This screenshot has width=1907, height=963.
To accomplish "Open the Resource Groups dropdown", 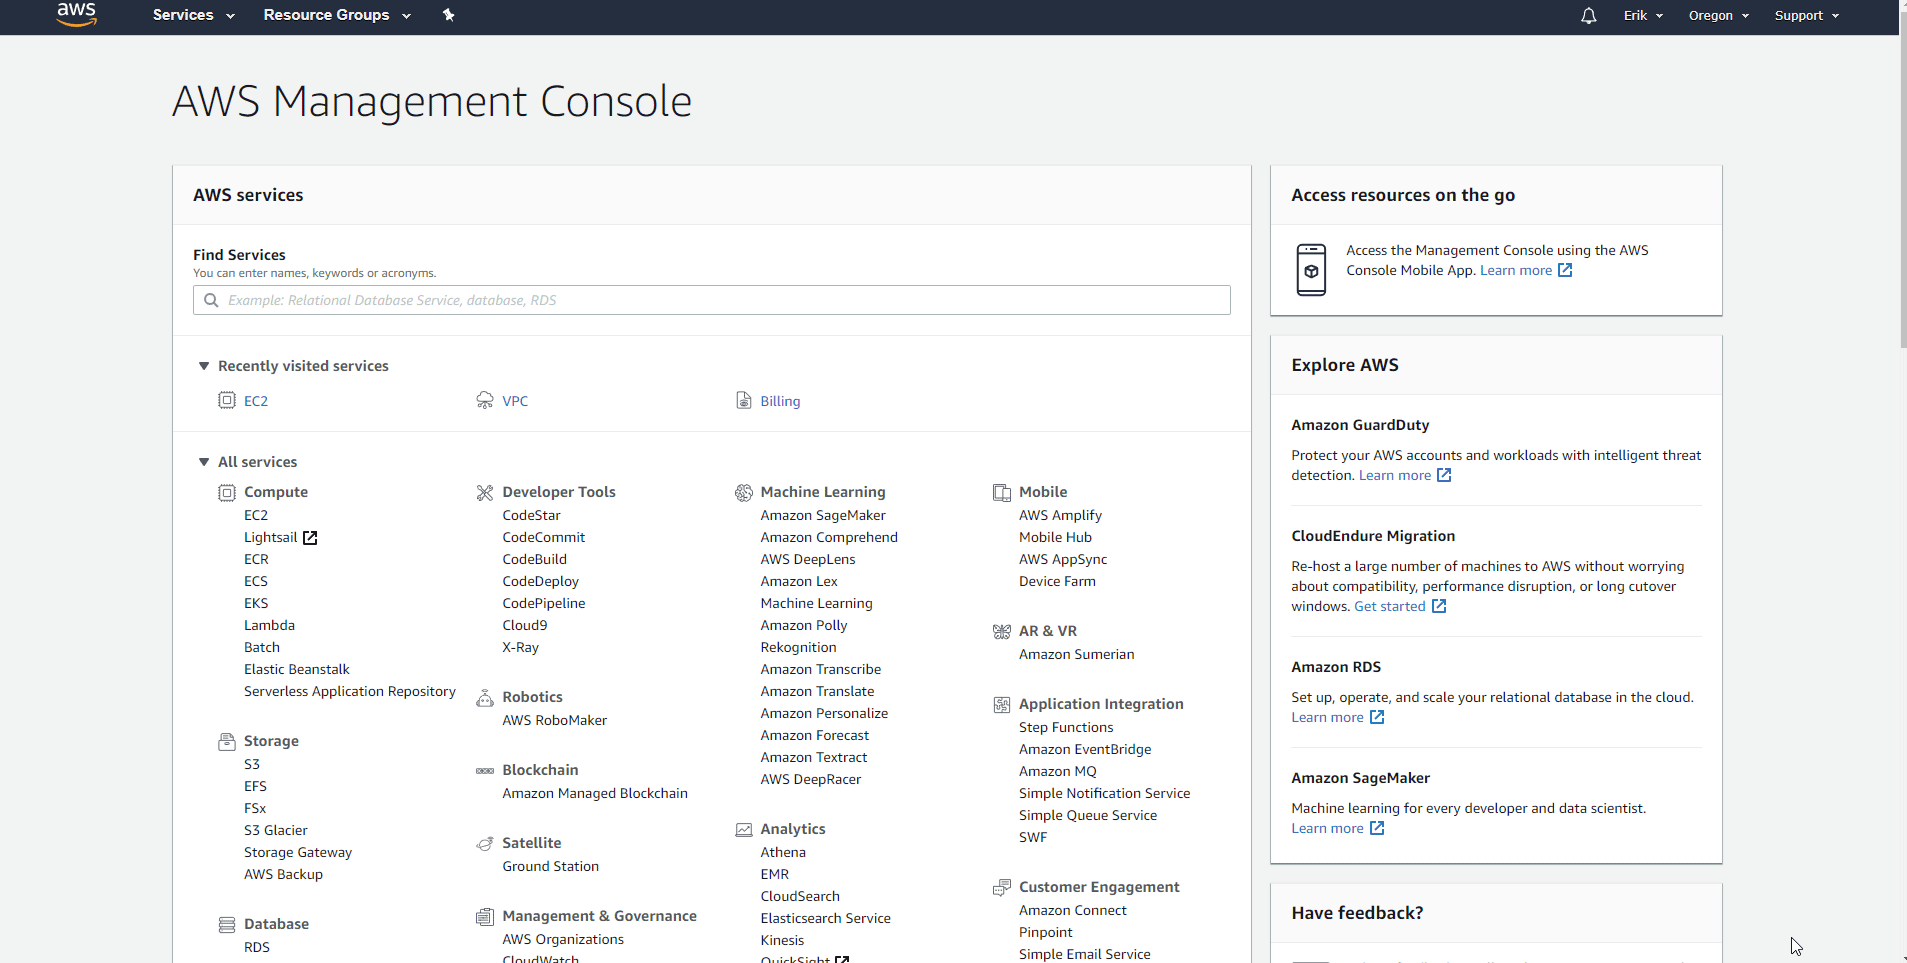I will 337,15.
